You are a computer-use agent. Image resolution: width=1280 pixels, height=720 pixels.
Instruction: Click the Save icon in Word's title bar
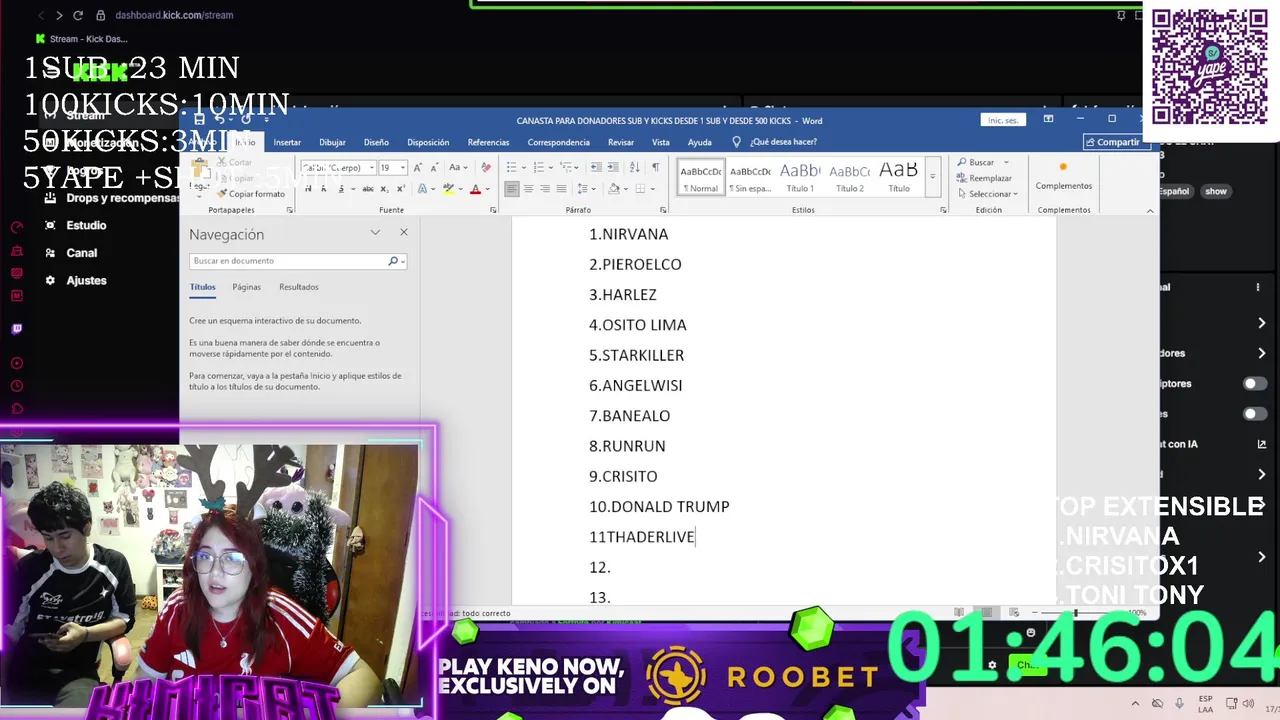click(199, 120)
